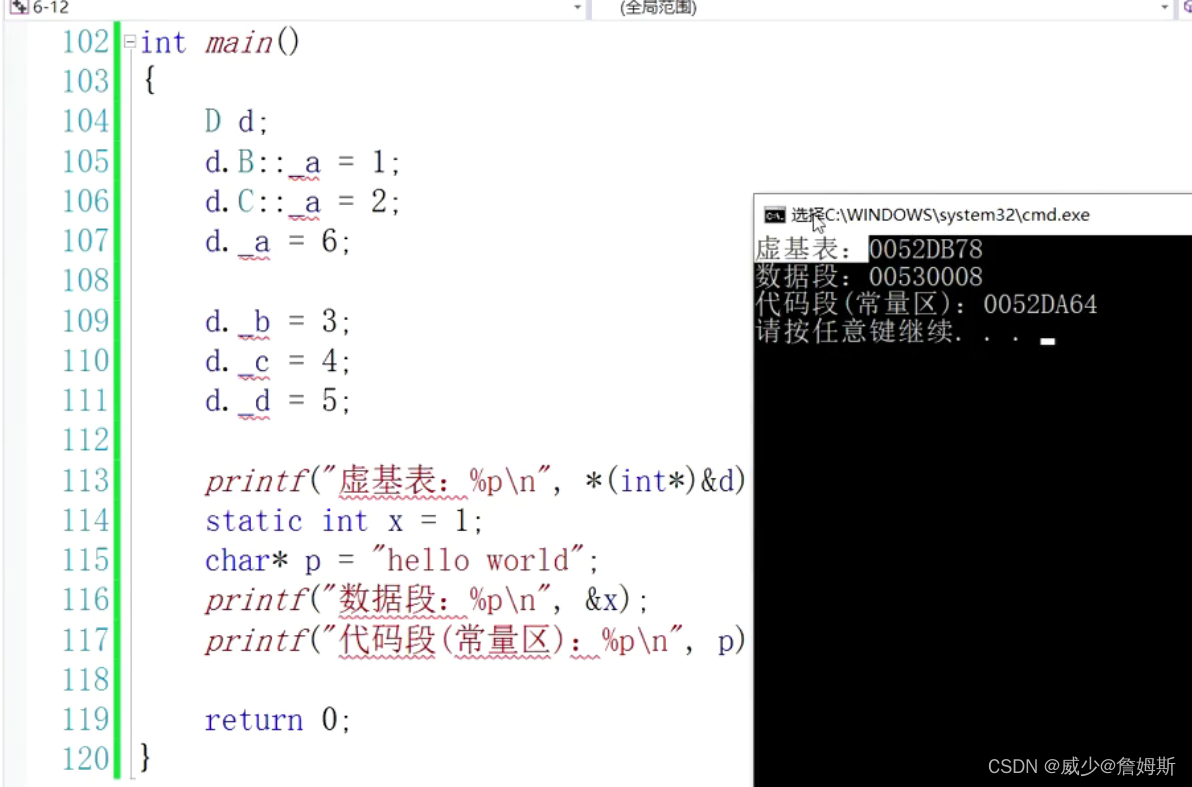Click 'return 0;' on line 119
The image size is (1192, 787).
(277, 720)
